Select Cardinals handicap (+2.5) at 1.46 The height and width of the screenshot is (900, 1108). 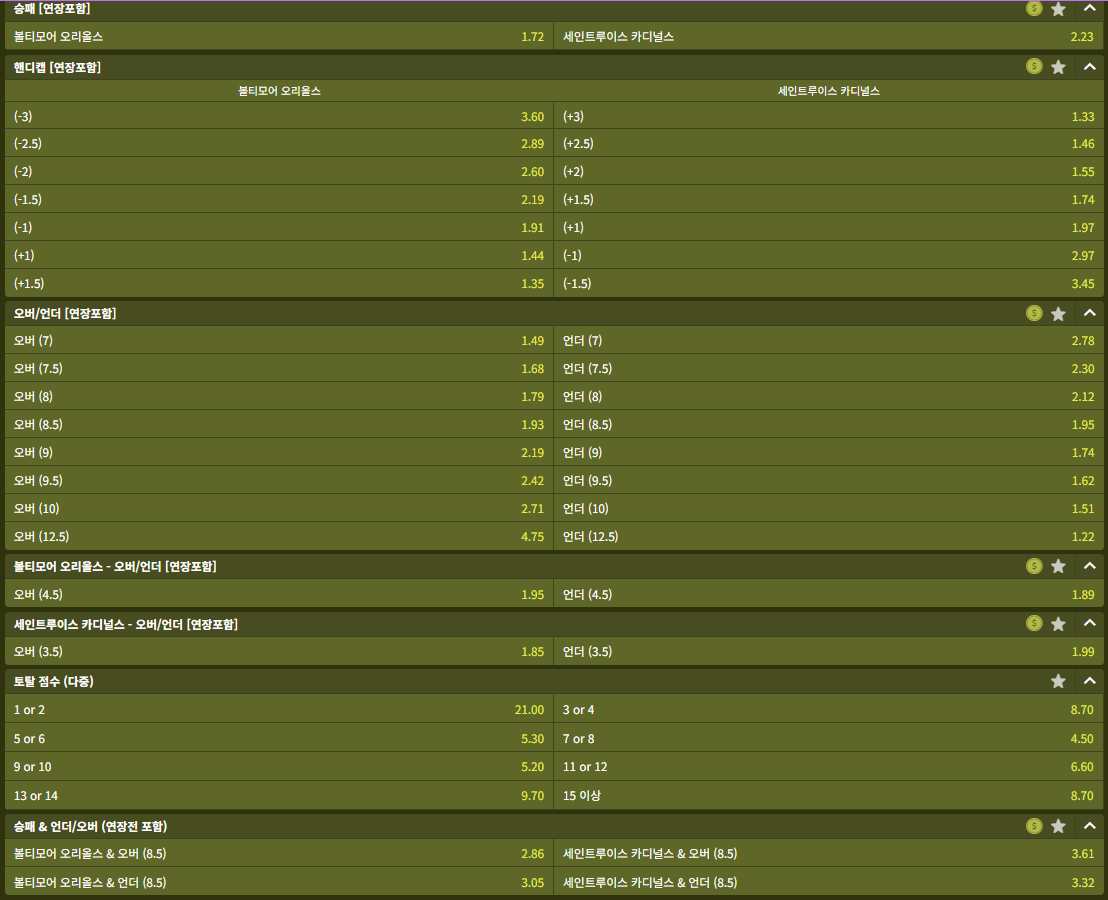click(x=829, y=143)
